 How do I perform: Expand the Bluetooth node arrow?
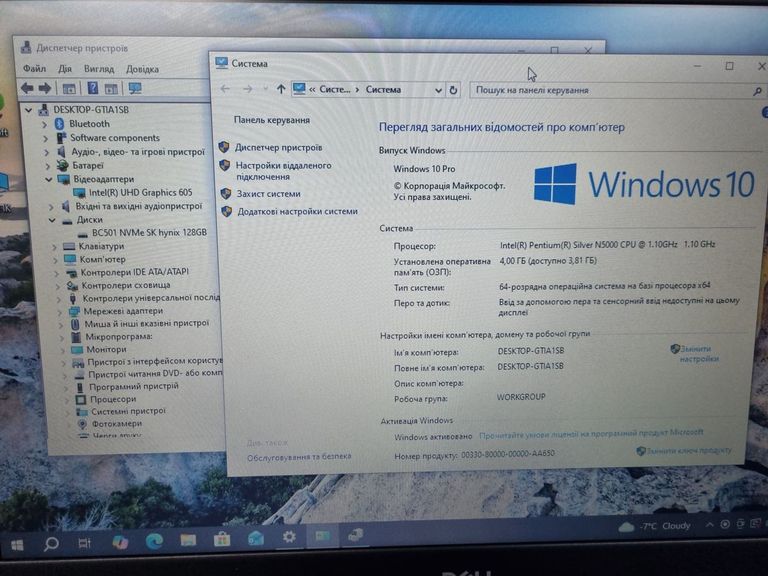(x=45, y=124)
